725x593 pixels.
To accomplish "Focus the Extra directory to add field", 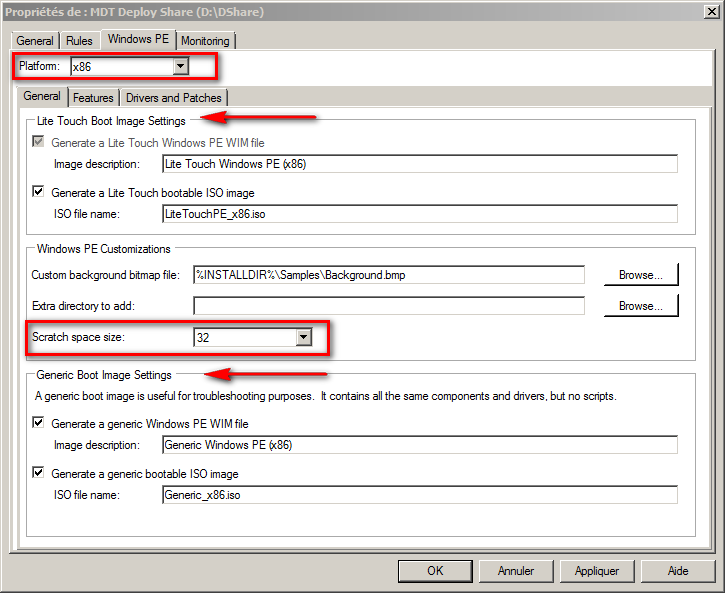I will (x=388, y=306).
